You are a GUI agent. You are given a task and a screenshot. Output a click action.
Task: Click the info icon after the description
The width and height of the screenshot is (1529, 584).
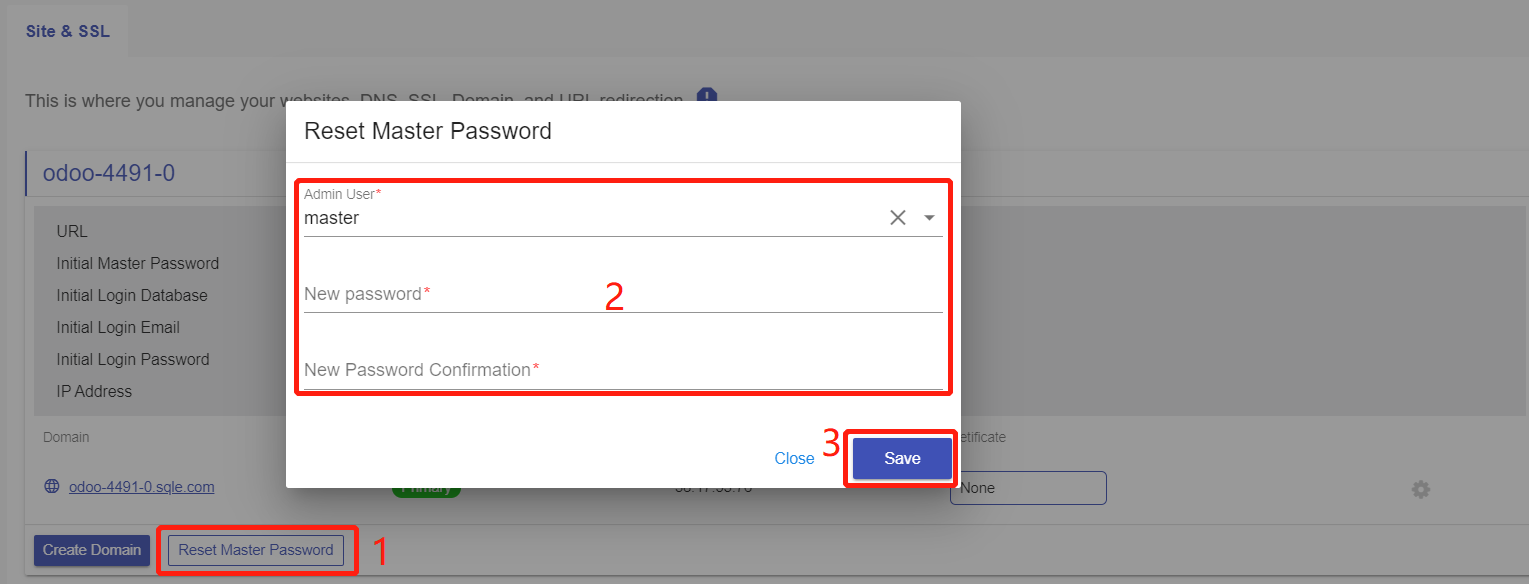click(708, 97)
